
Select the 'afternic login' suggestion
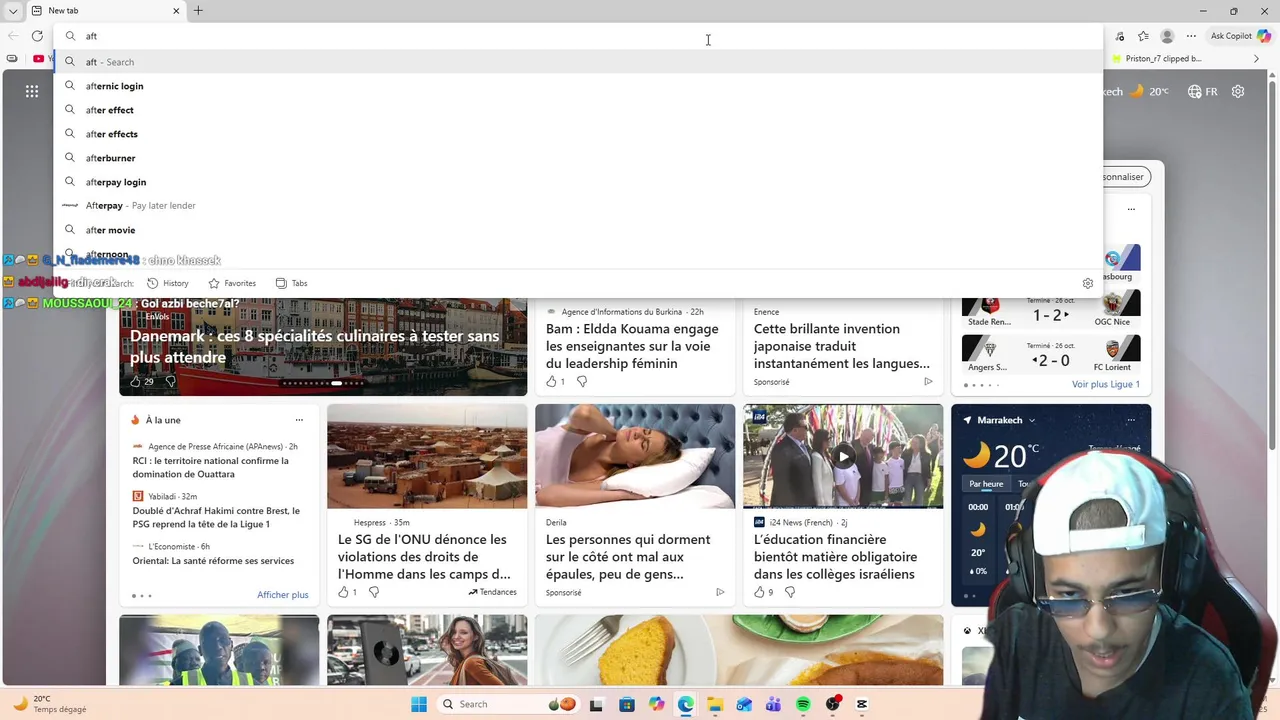[578, 86]
